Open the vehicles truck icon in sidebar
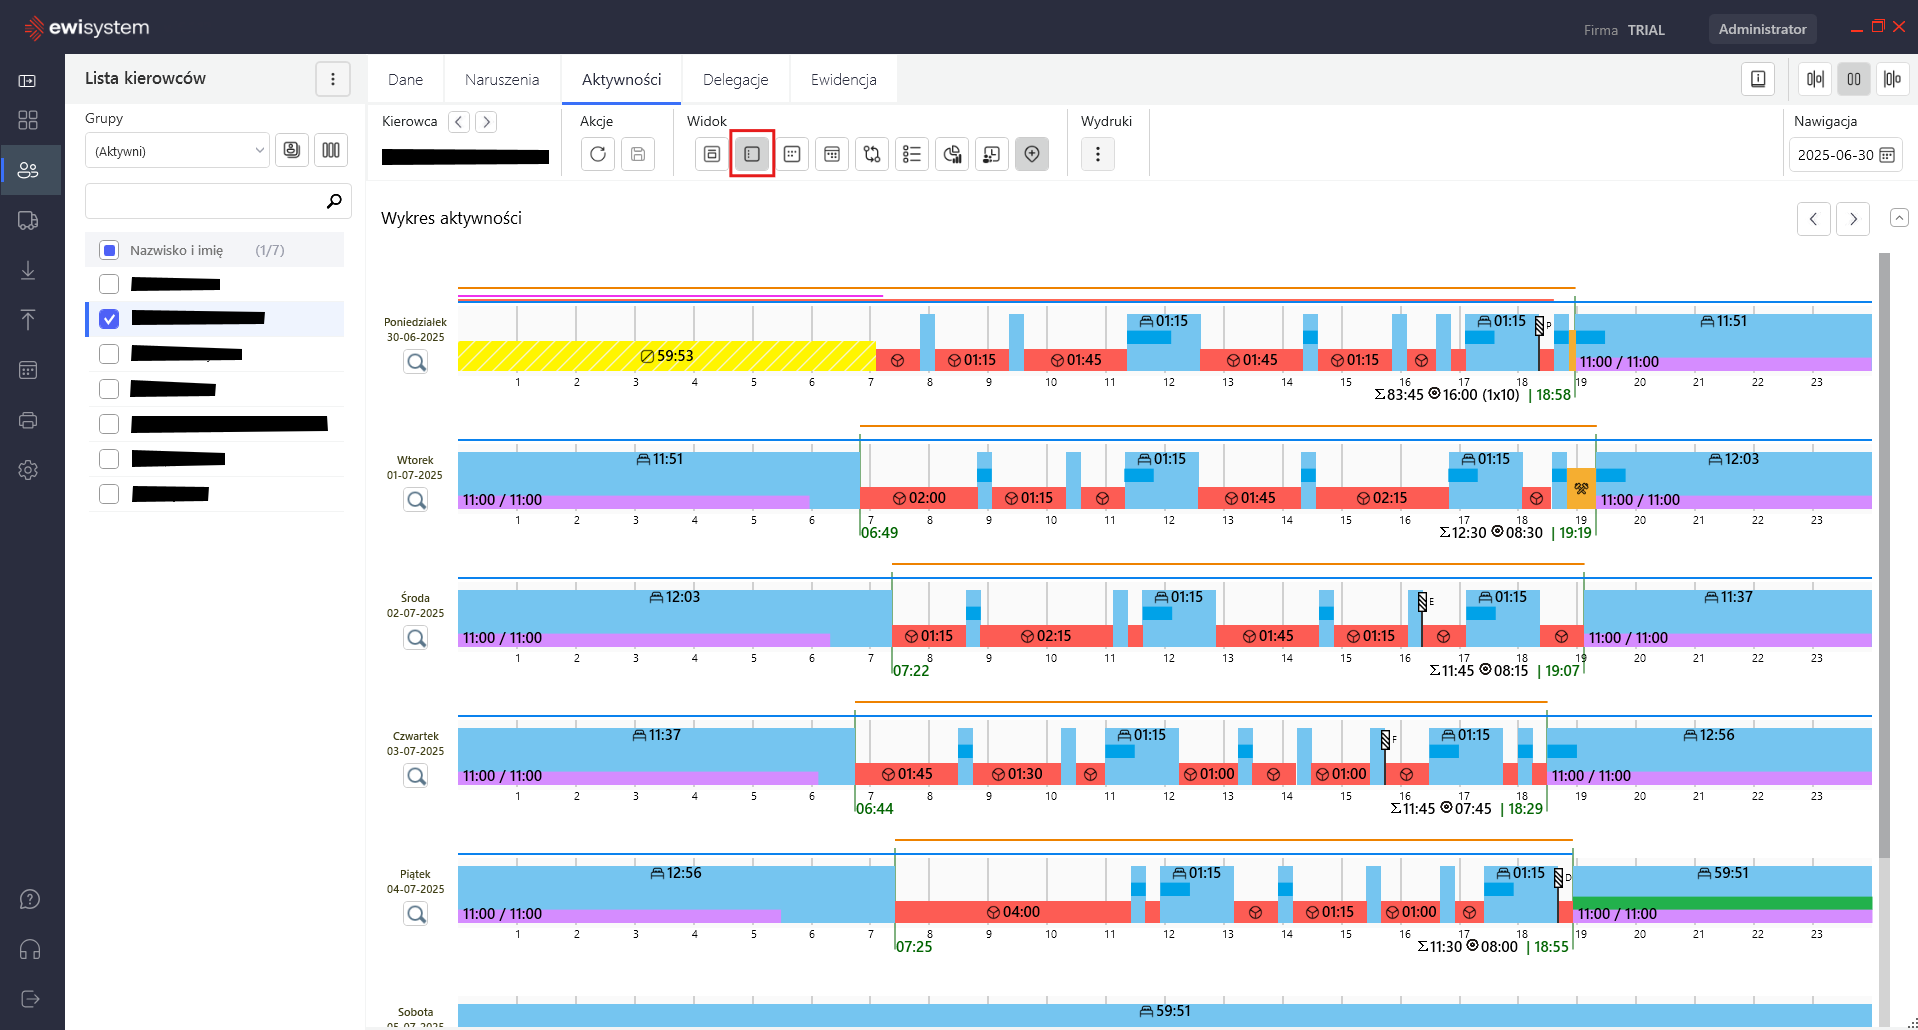 [x=28, y=220]
